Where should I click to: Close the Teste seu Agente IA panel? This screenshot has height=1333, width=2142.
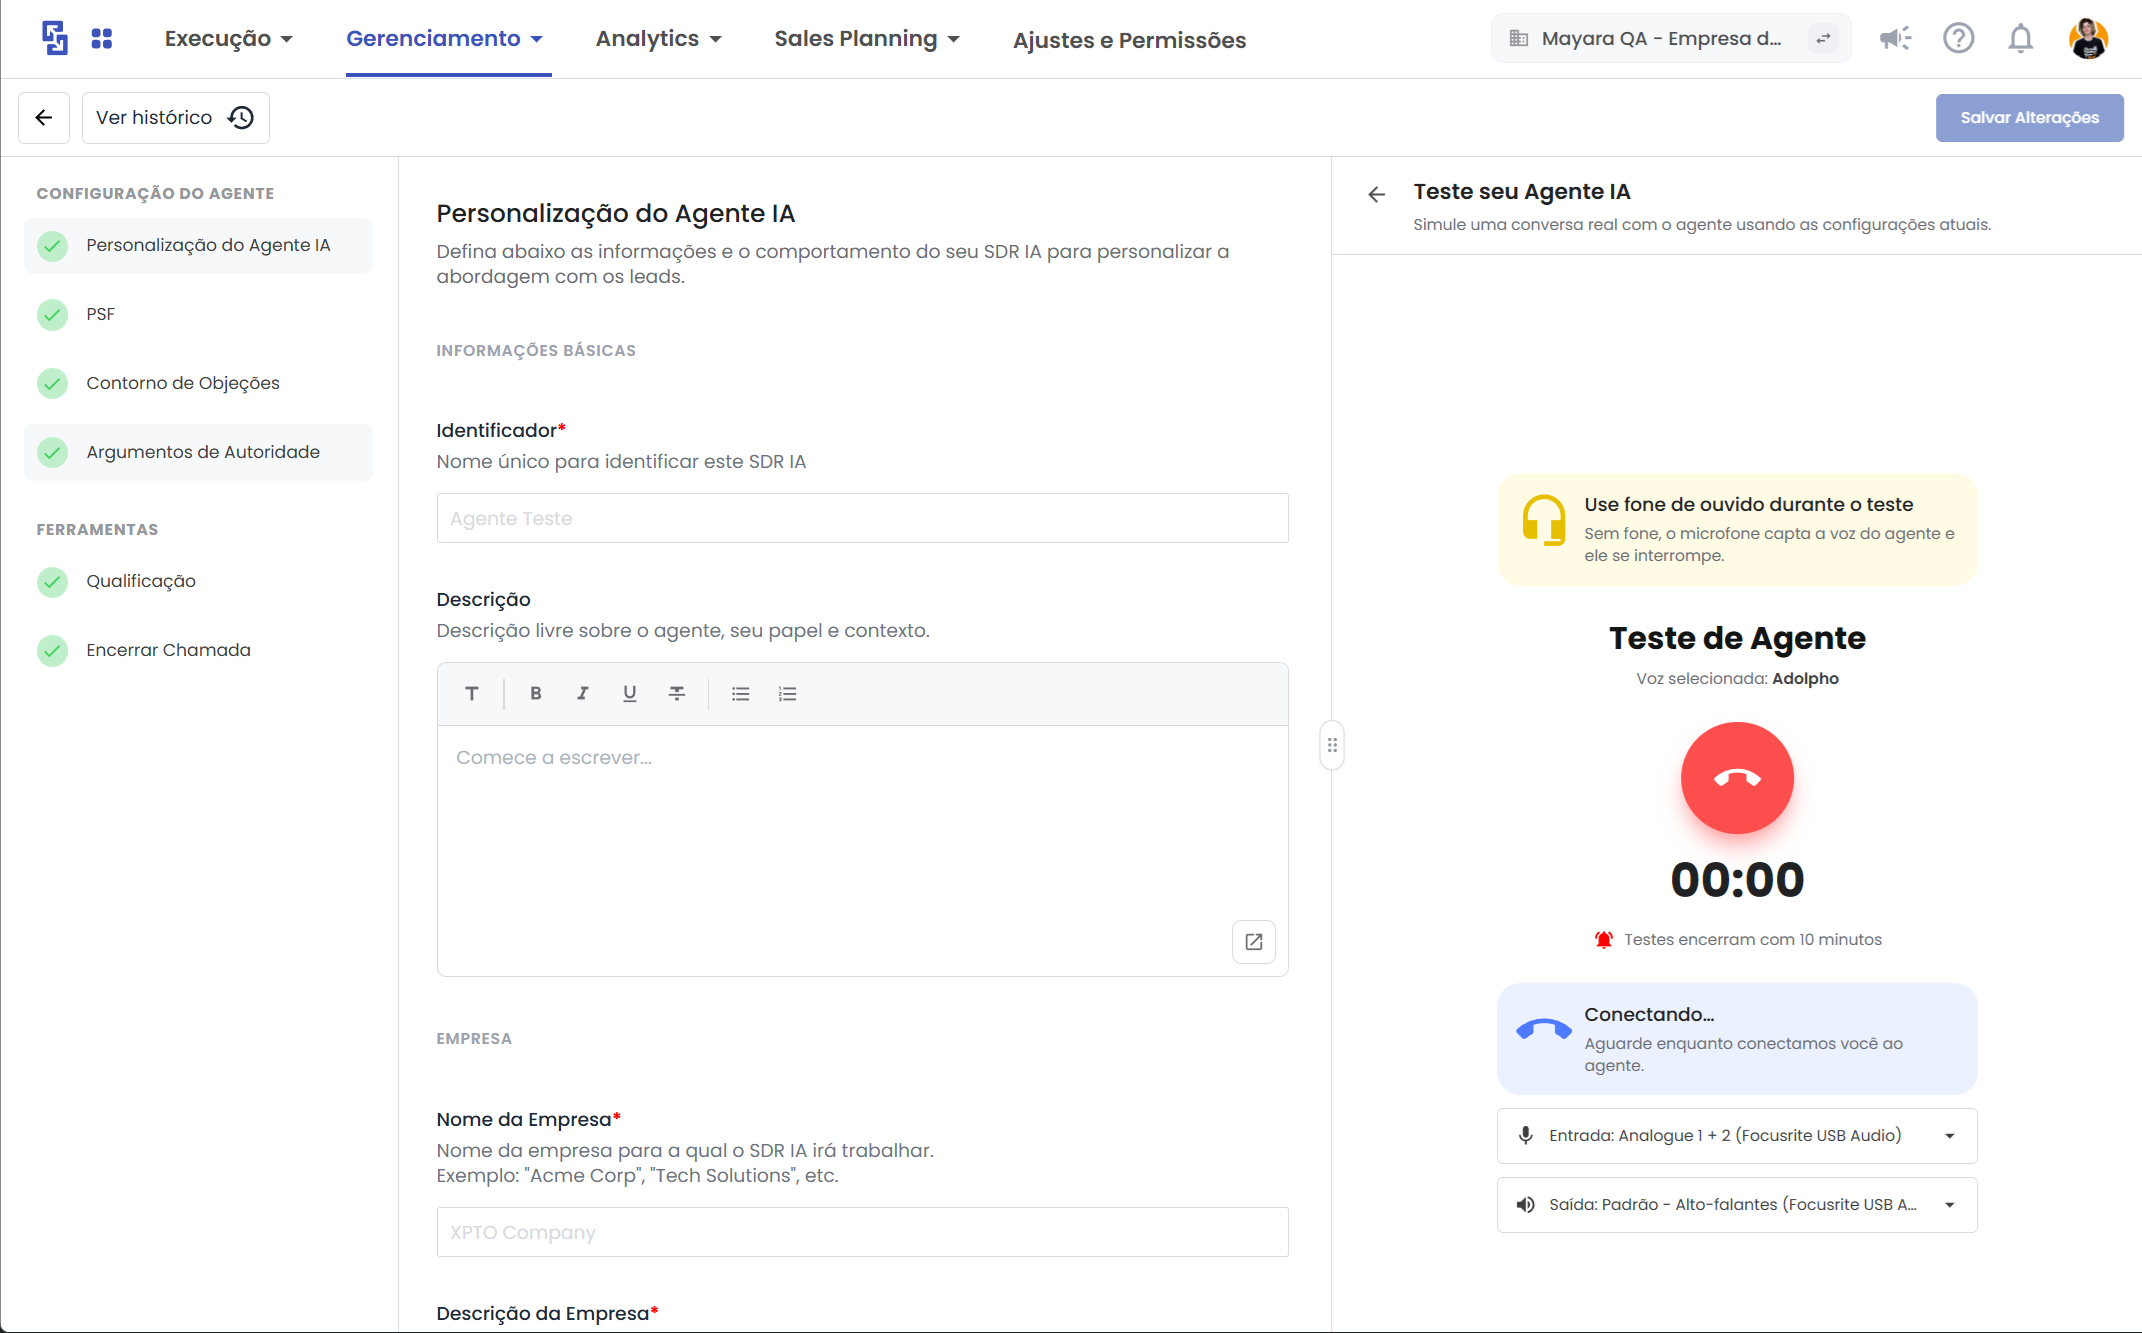click(x=1377, y=194)
